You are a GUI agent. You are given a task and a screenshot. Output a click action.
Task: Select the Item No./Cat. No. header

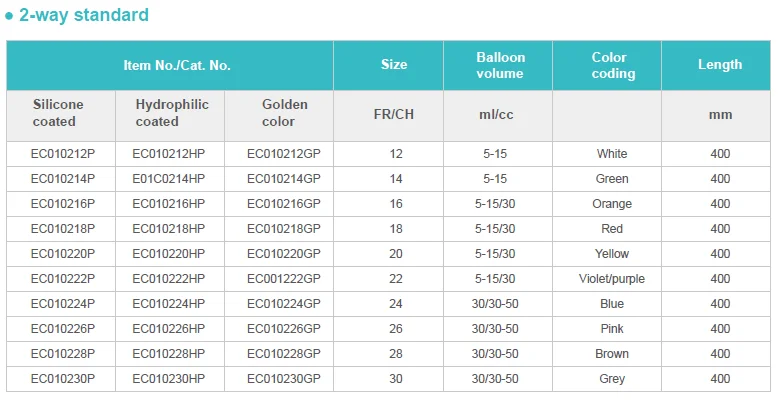(x=176, y=65)
